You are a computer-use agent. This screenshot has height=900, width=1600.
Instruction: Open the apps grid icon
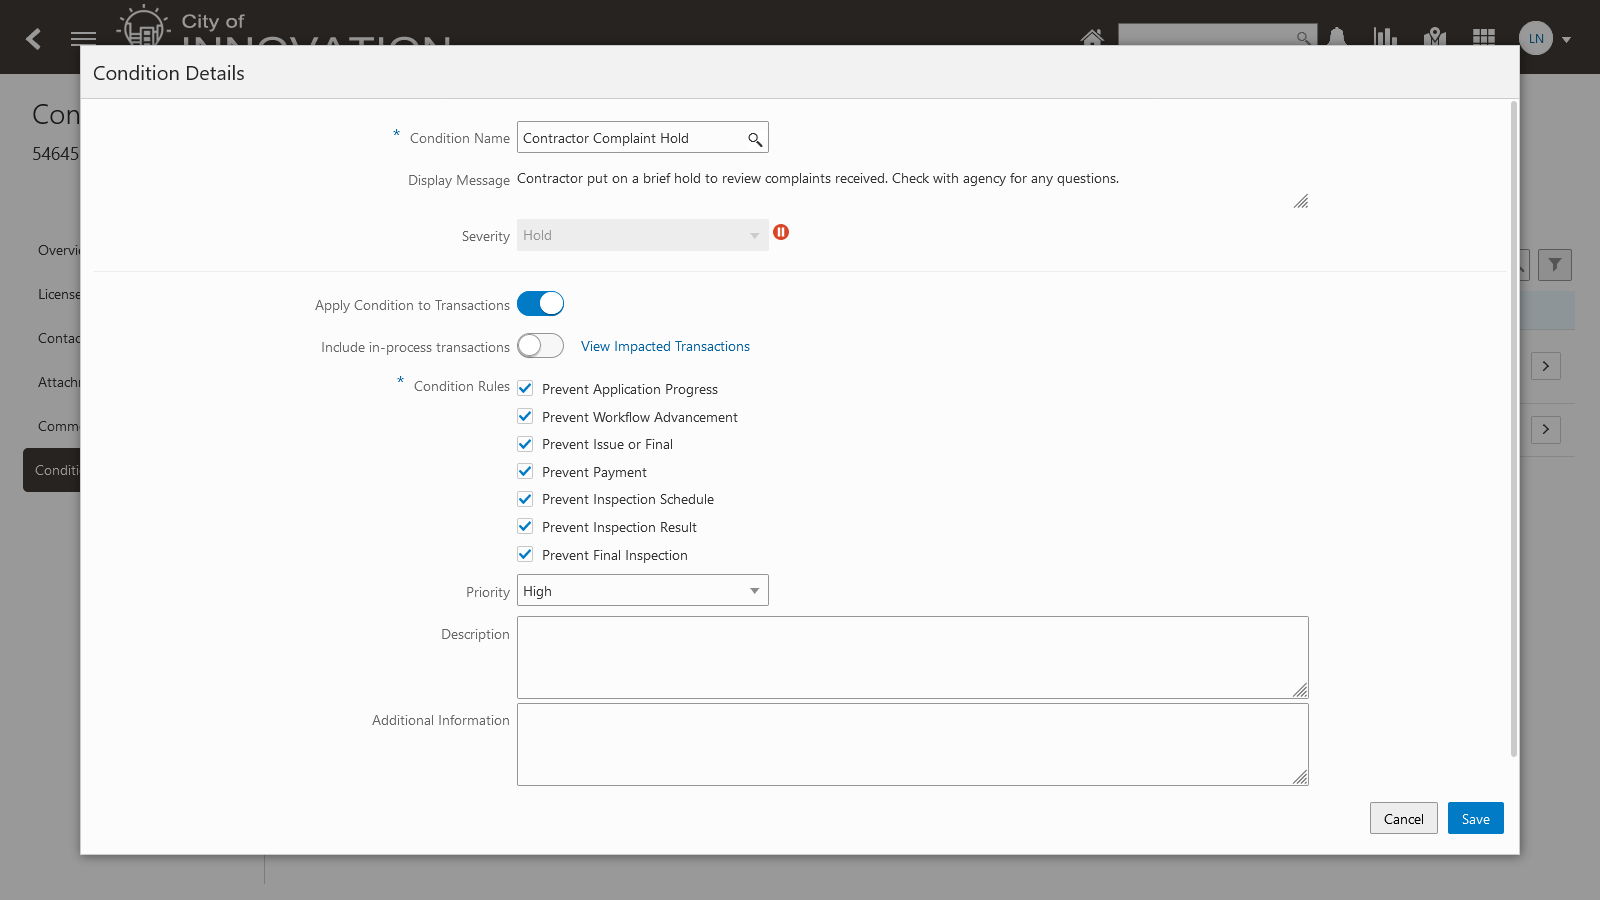(x=1484, y=38)
